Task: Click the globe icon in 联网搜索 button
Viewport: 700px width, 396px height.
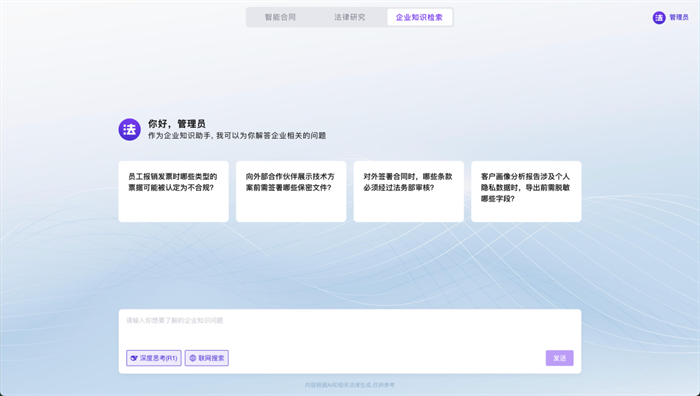Action: pos(193,358)
